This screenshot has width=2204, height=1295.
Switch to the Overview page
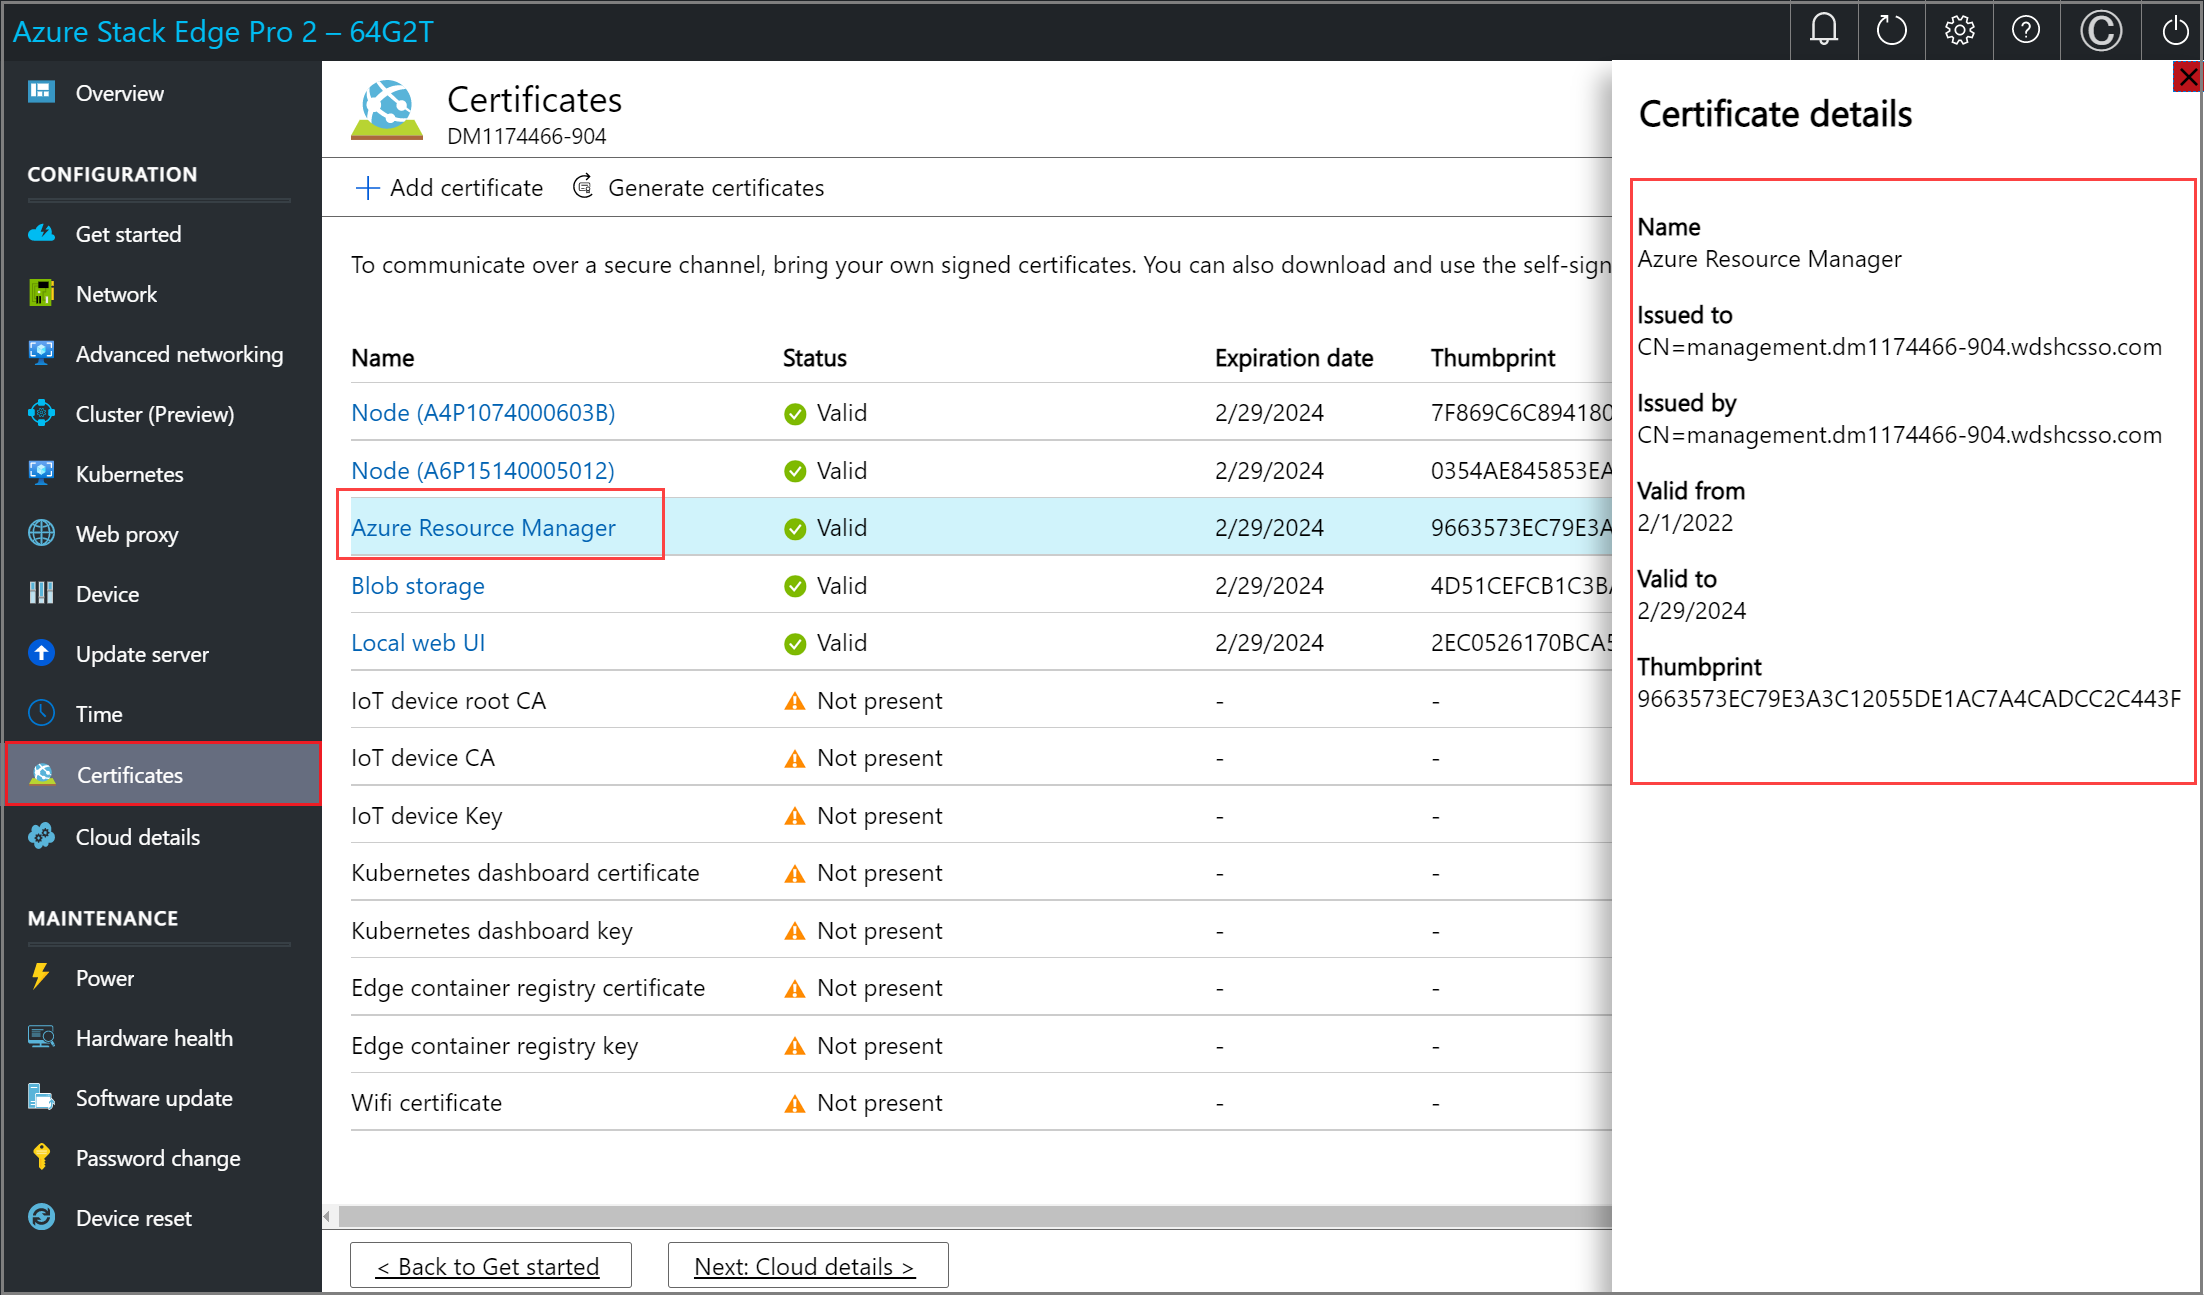click(x=119, y=93)
